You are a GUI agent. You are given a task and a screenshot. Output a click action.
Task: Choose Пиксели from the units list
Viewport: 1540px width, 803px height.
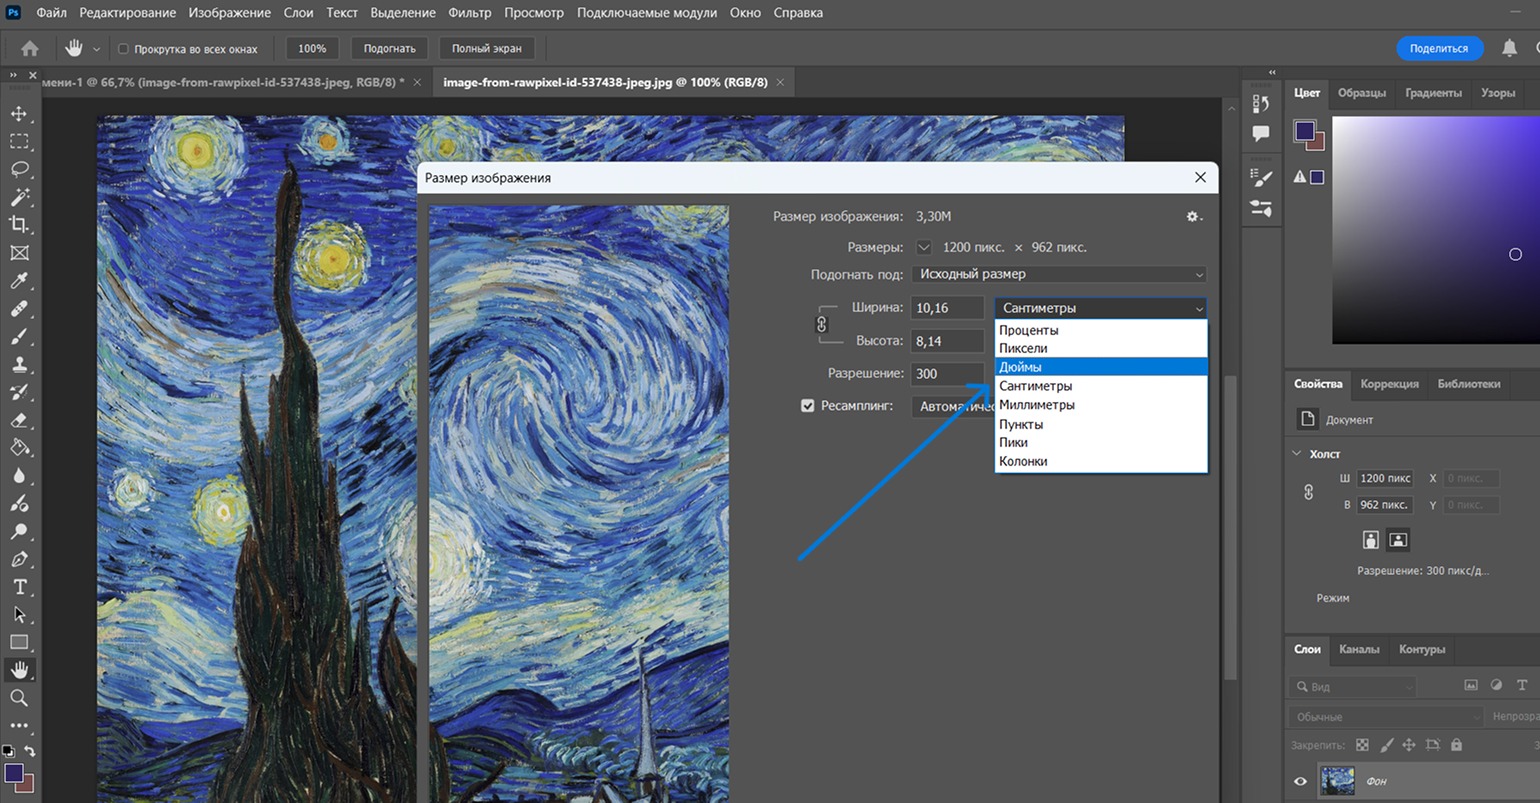1101,348
